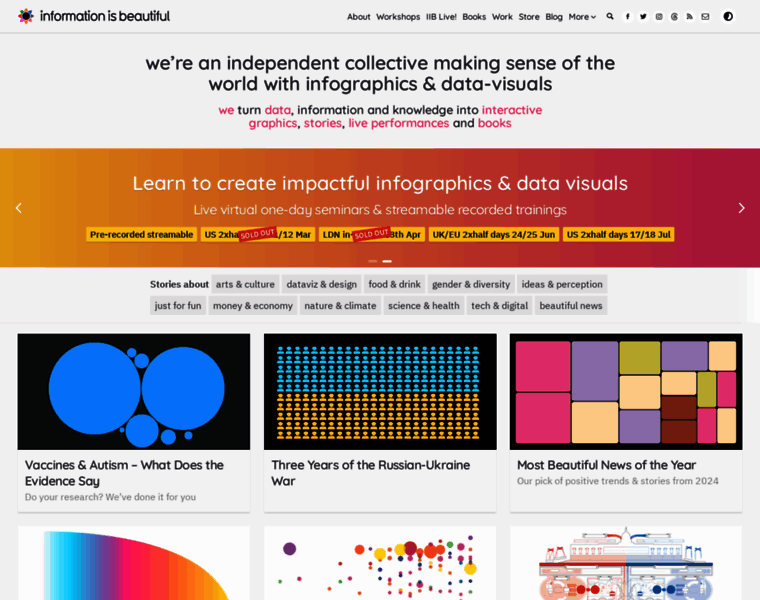Filter stories by just for fun
This screenshot has width=760, height=600.
[178, 306]
